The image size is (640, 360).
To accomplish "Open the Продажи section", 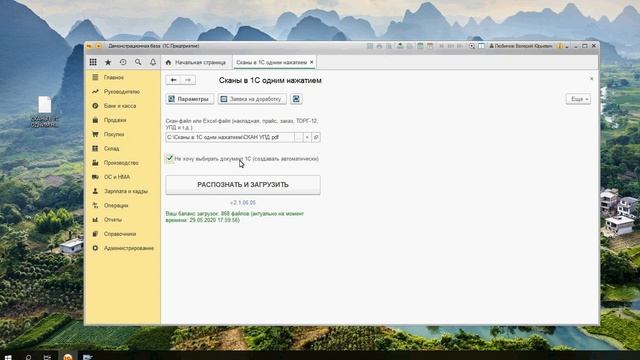I will tap(115, 120).
